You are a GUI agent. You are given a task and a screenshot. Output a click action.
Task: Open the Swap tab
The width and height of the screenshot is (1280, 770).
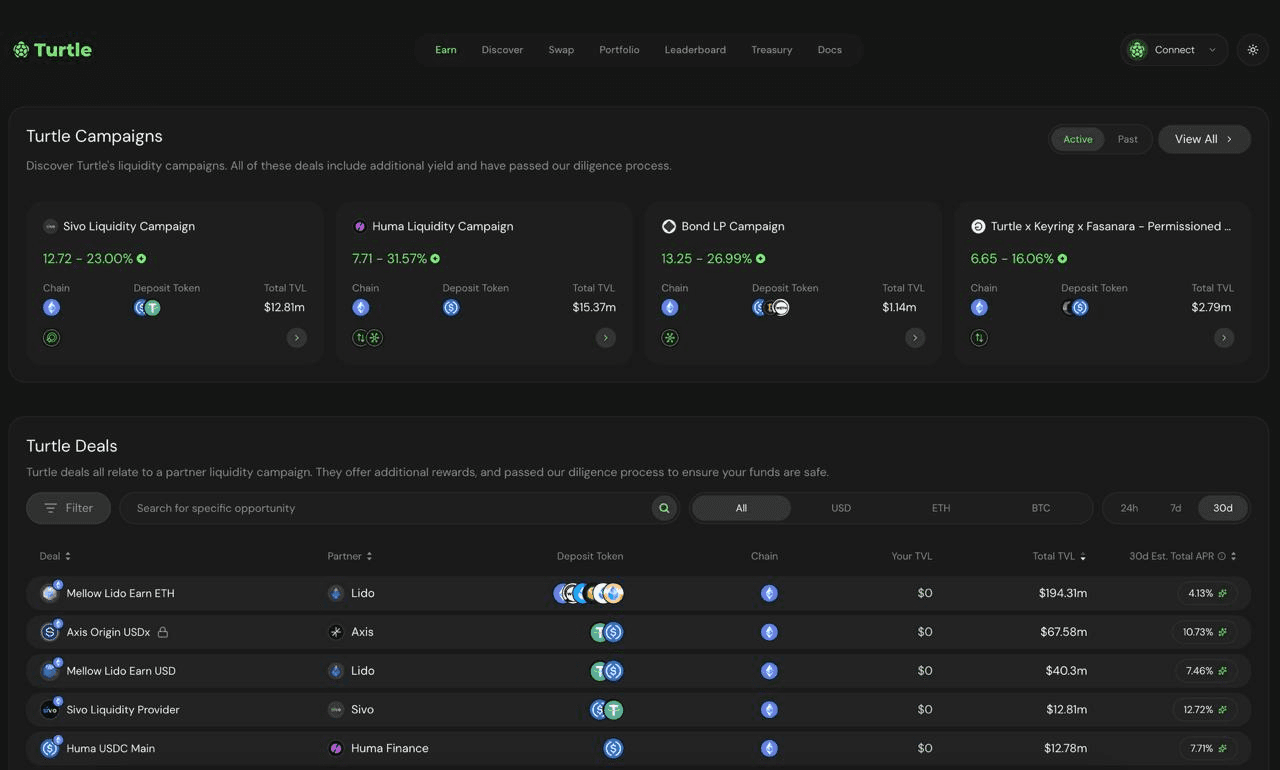[x=561, y=50]
